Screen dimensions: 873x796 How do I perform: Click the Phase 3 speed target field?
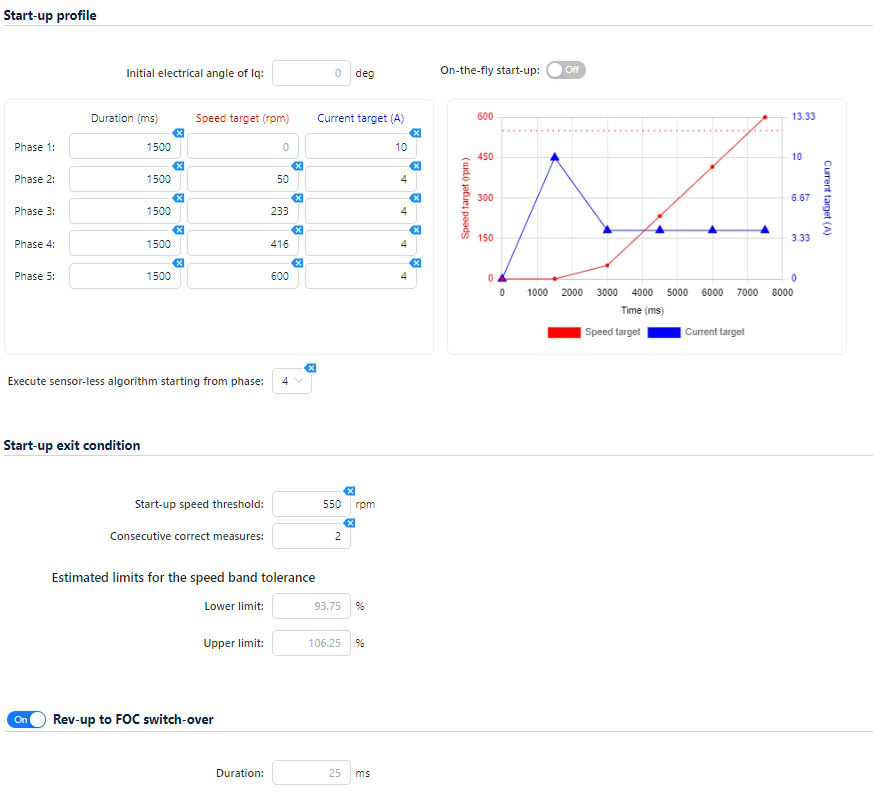241,212
